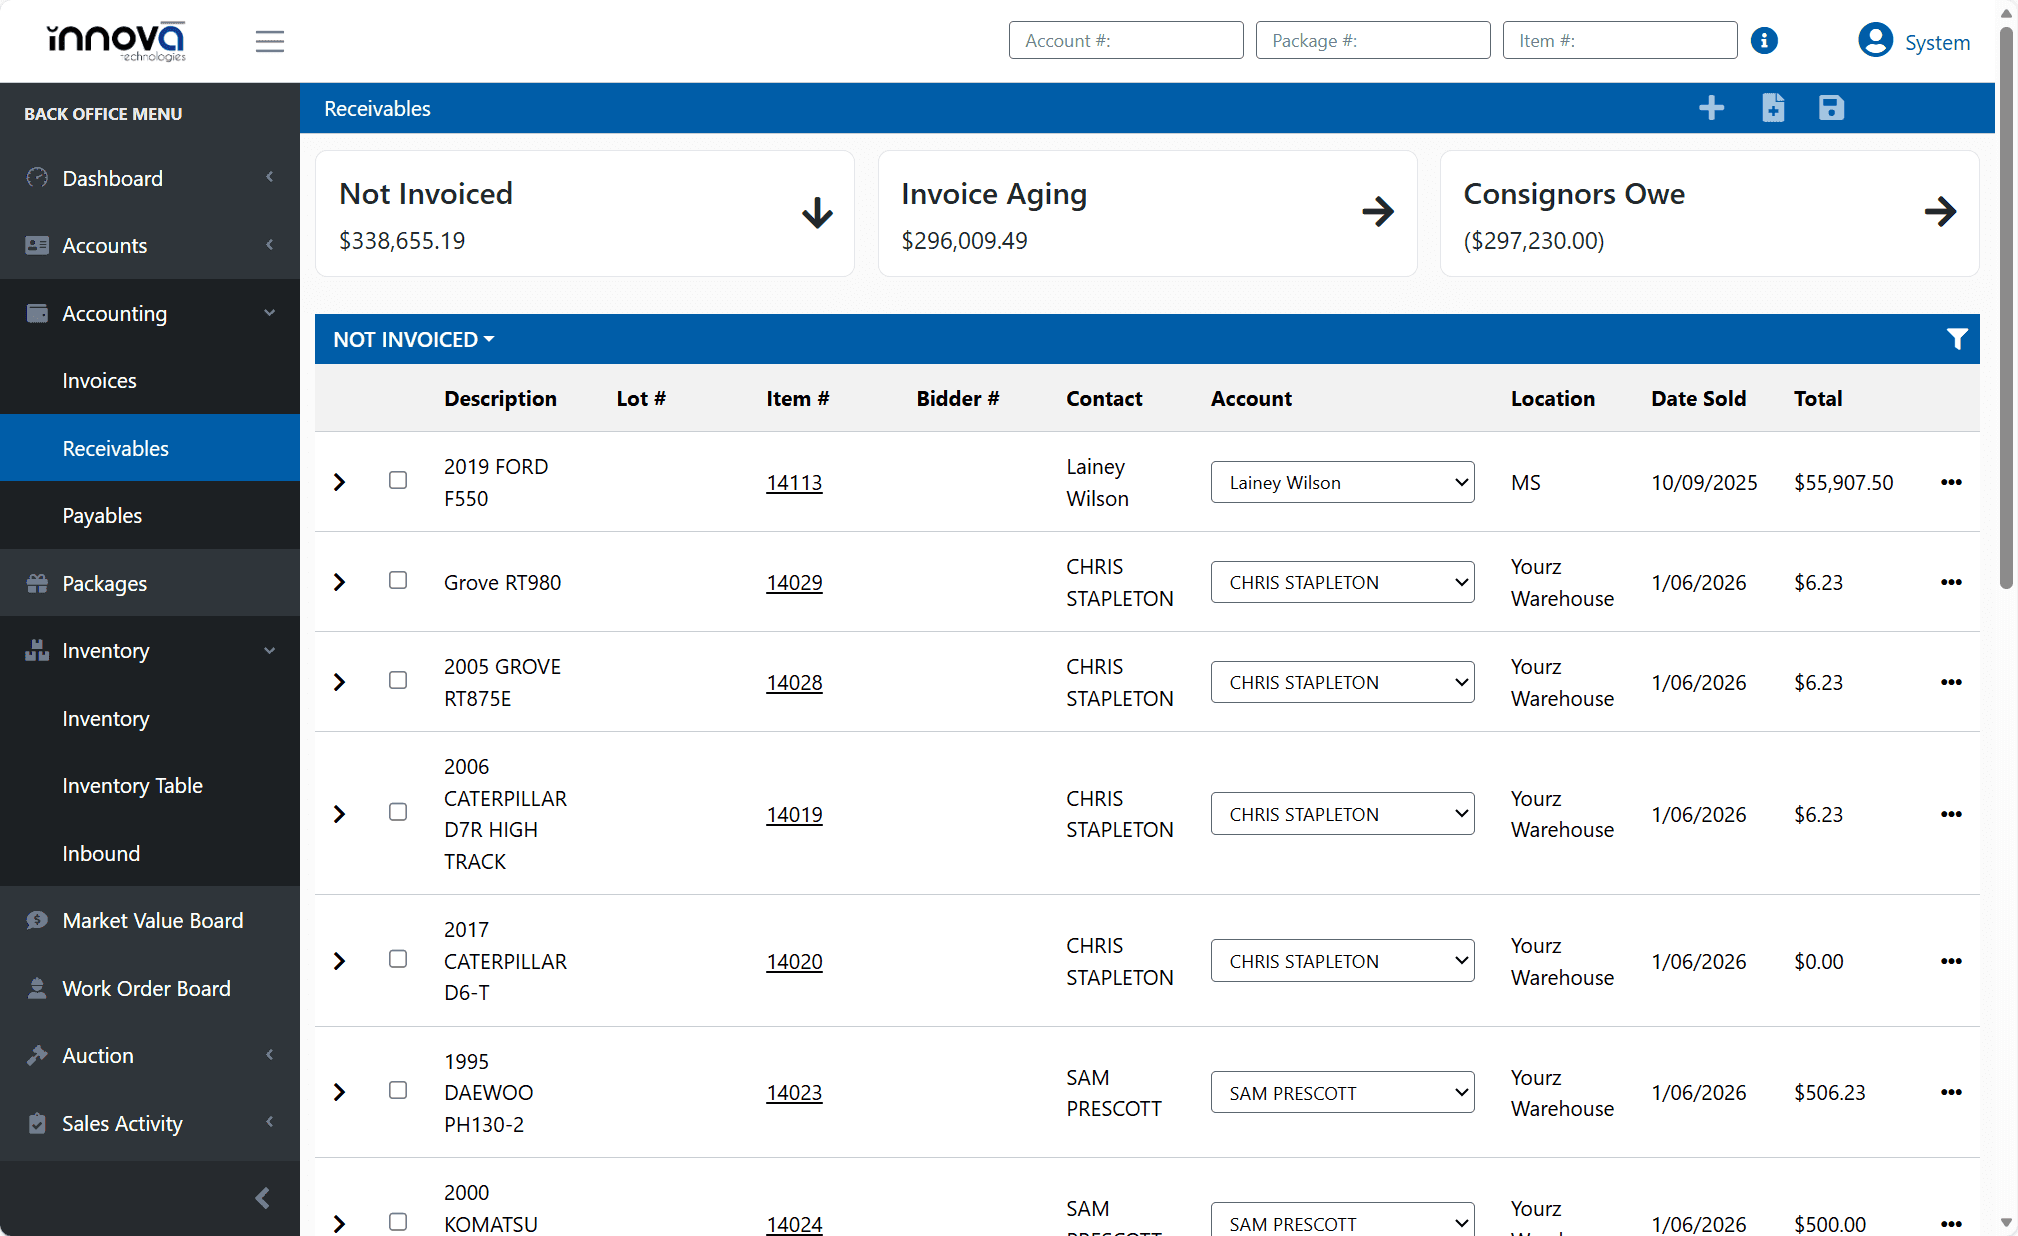Expand row for 2005 GROVE RT875E
The height and width of the screenshot is (1236, 2018).
pyautogui.click(x=340, y=682)
